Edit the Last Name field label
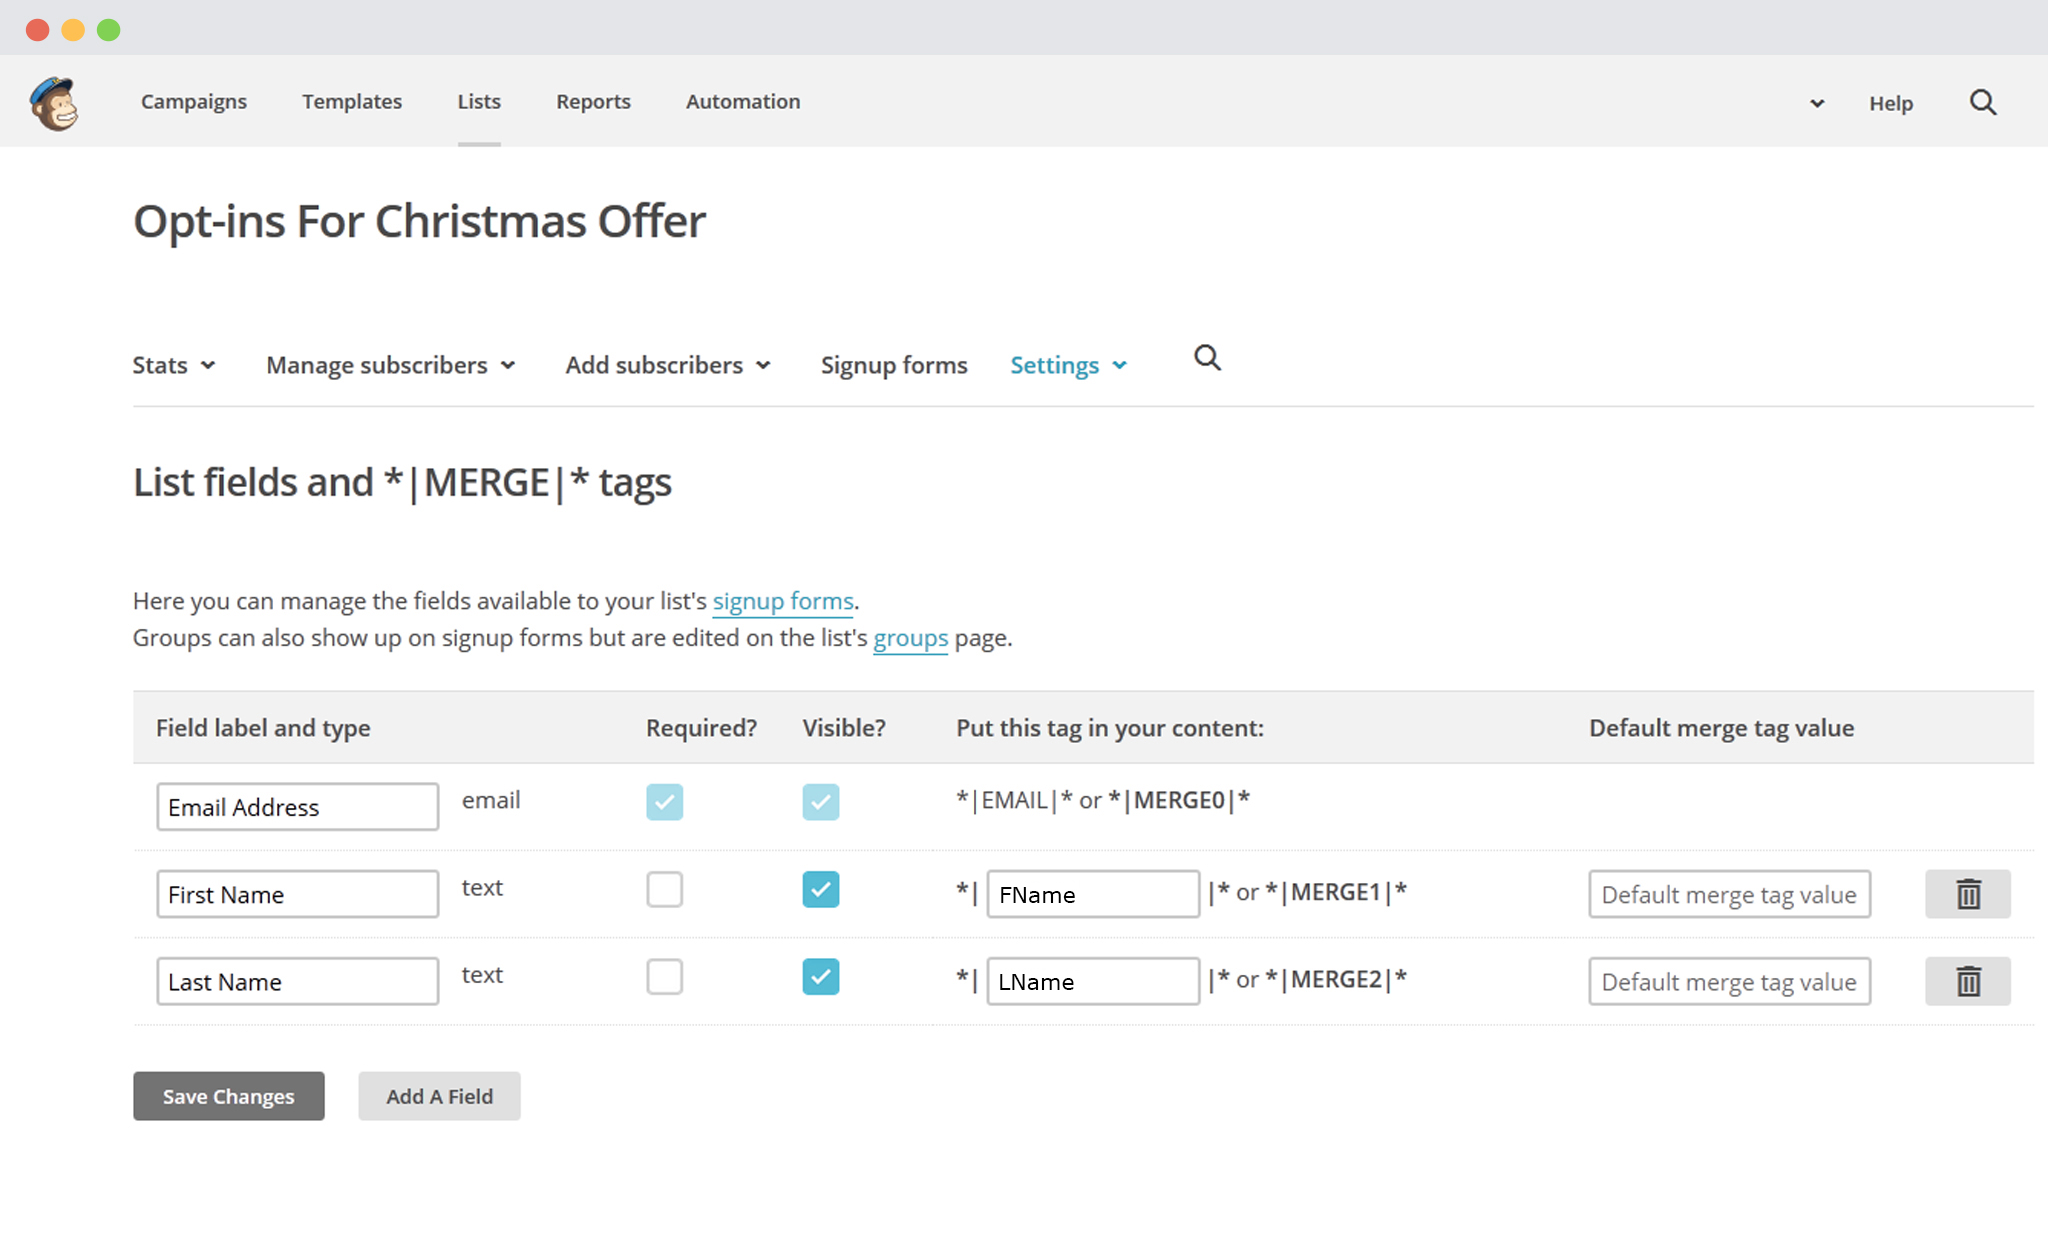 coord(298,981)
